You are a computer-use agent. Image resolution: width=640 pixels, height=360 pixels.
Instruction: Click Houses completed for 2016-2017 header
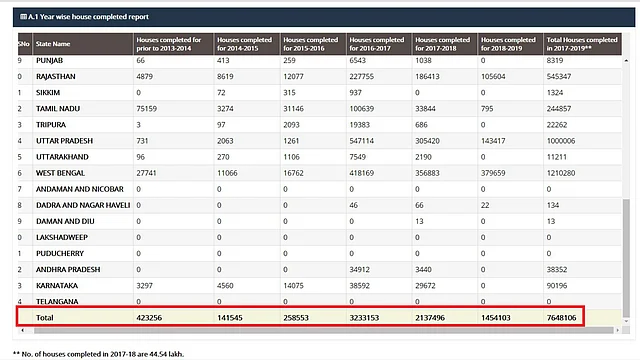coord(377,44)
